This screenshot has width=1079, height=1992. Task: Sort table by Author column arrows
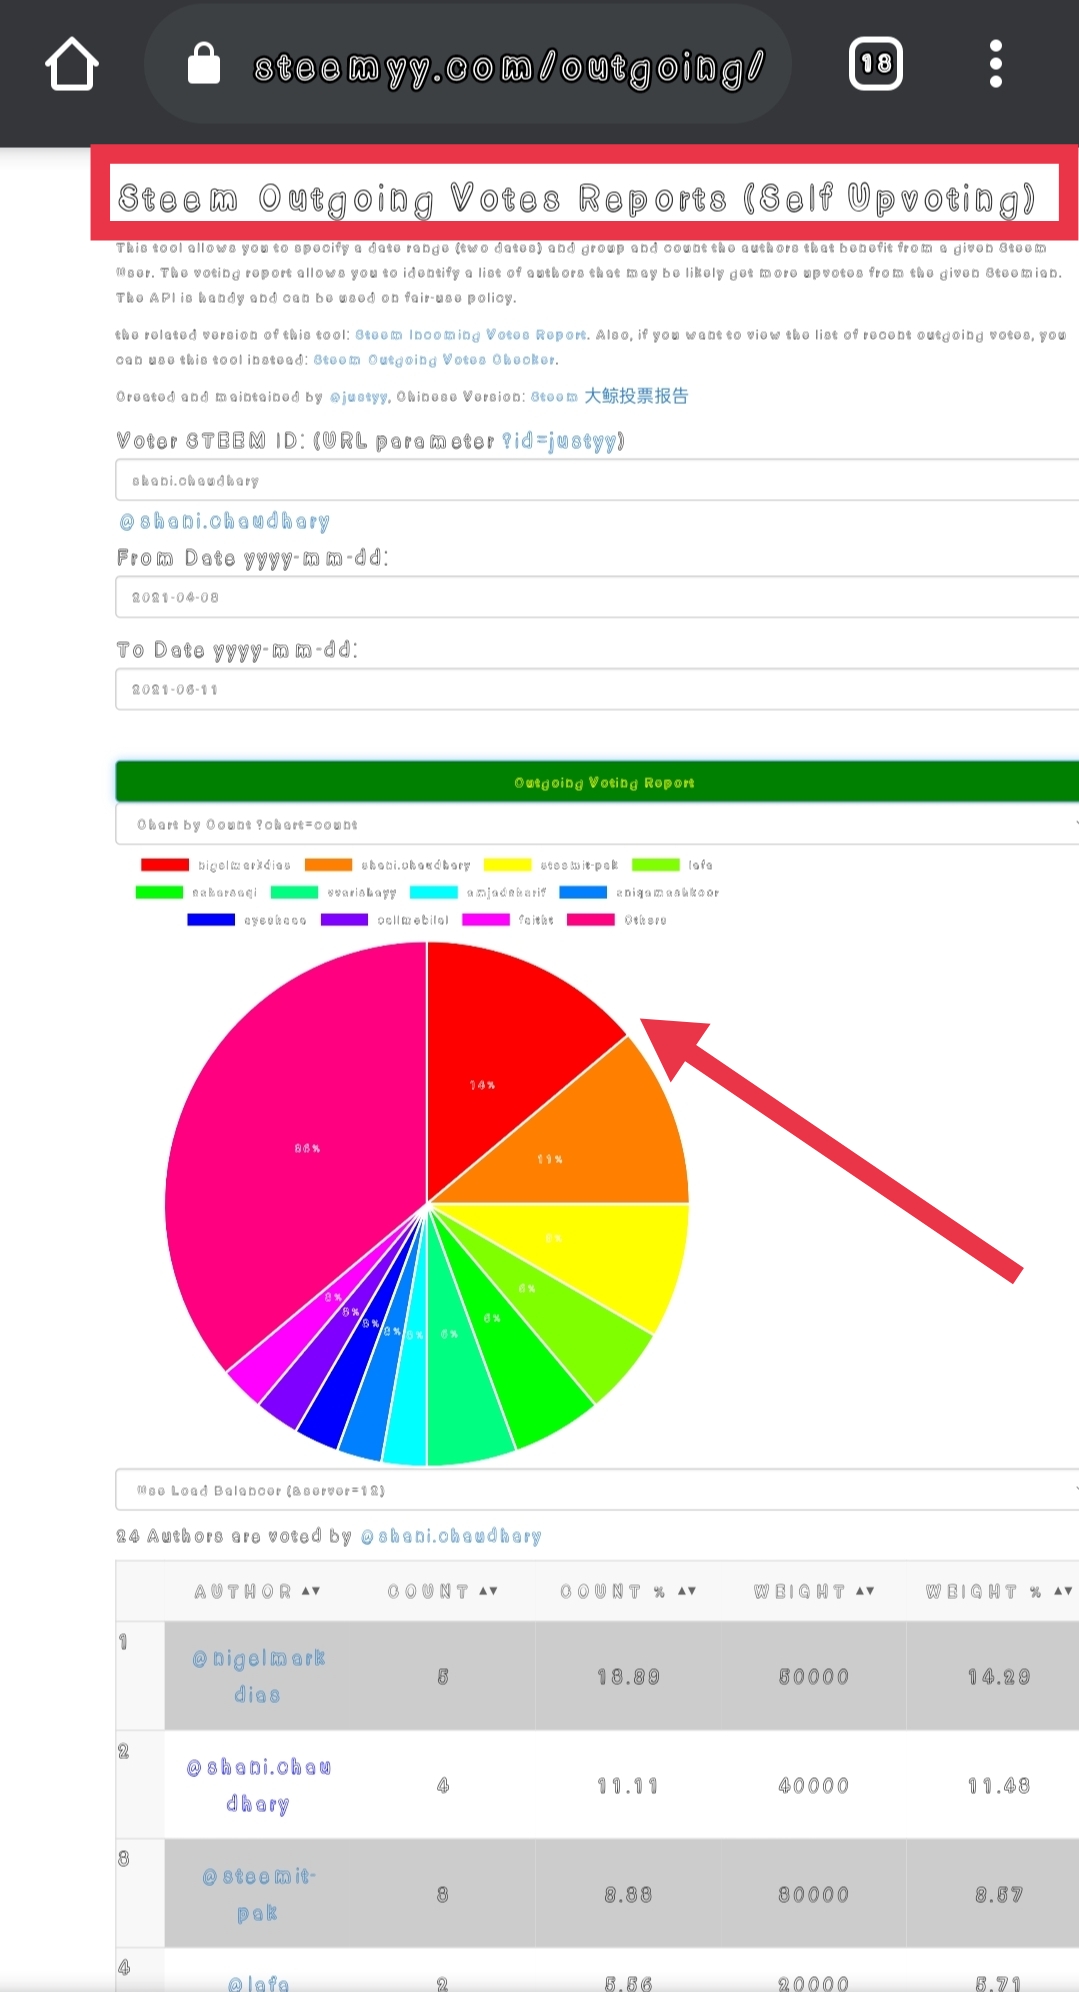[x=311, y=1591]
